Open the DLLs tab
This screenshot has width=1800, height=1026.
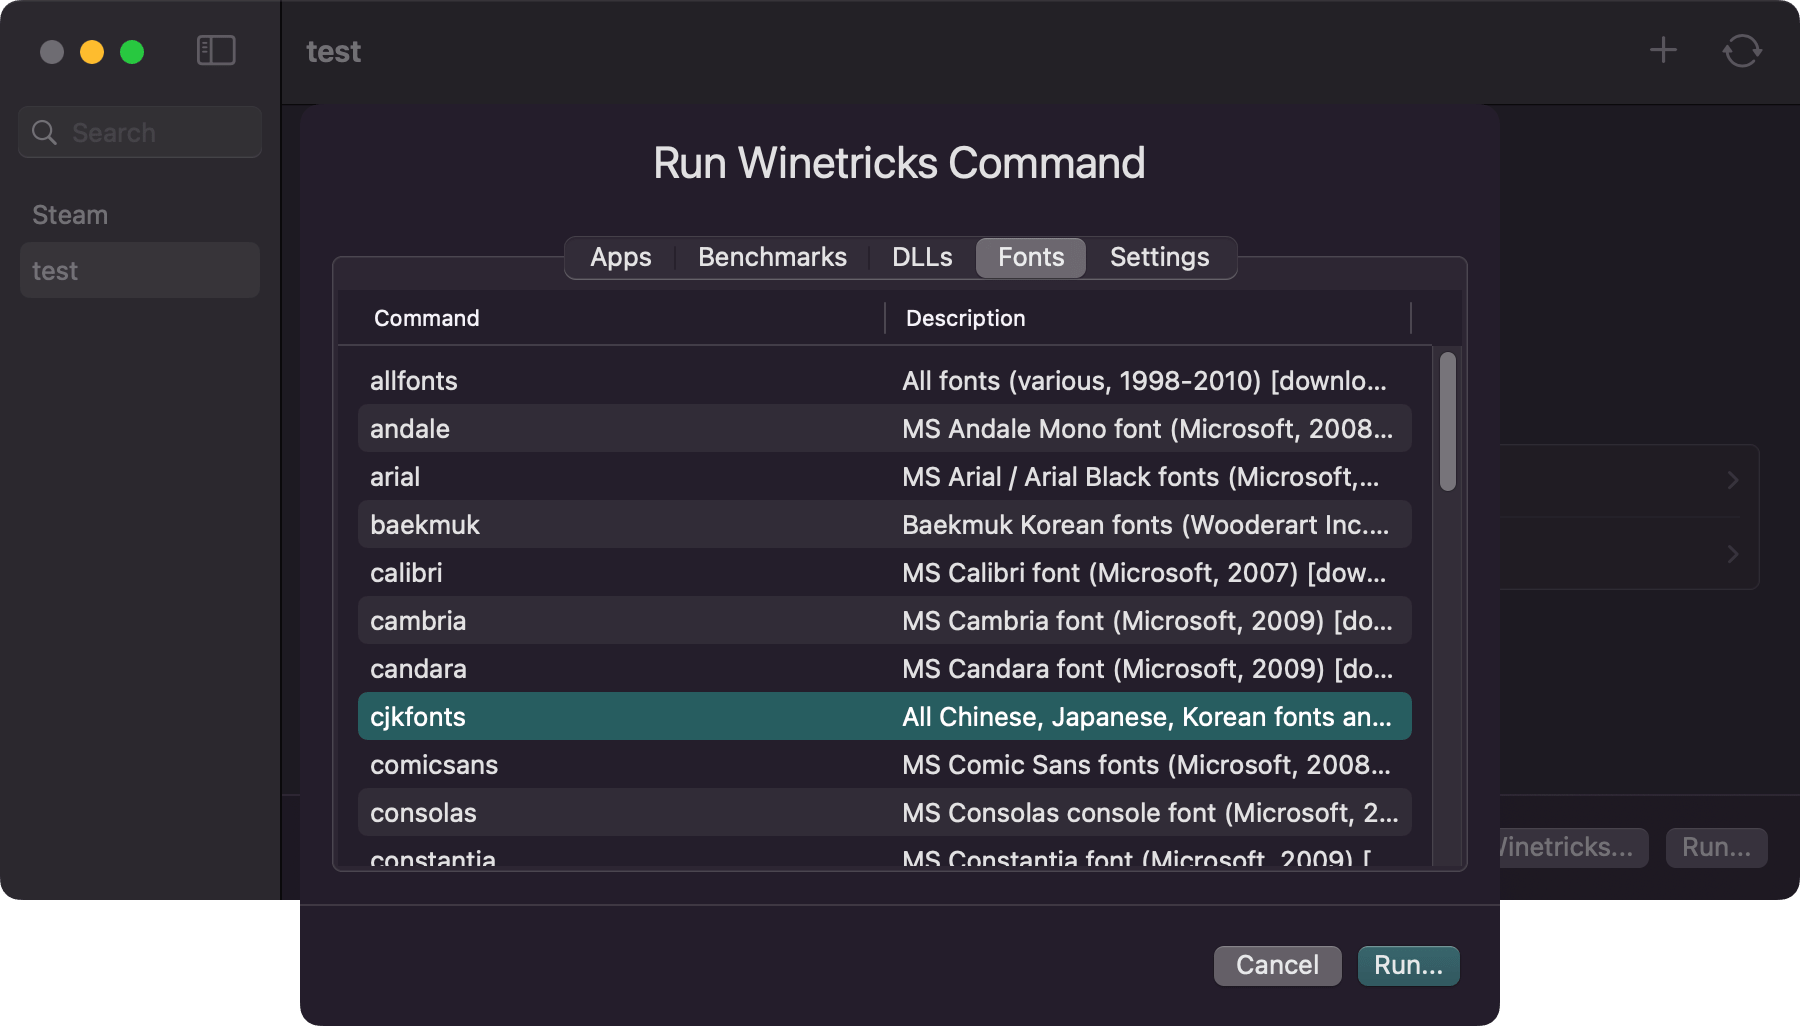point(922,257)
